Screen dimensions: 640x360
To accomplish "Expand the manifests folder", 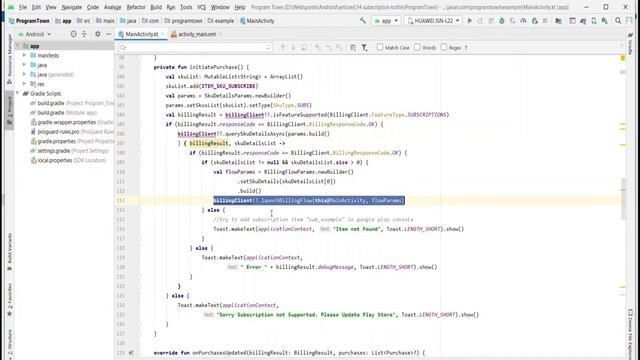I will pos(24,55).
